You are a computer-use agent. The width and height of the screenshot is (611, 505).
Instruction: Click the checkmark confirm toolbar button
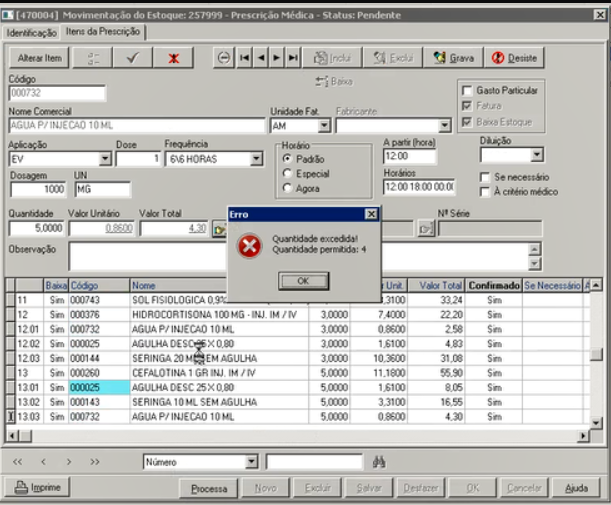pos(133,58)
